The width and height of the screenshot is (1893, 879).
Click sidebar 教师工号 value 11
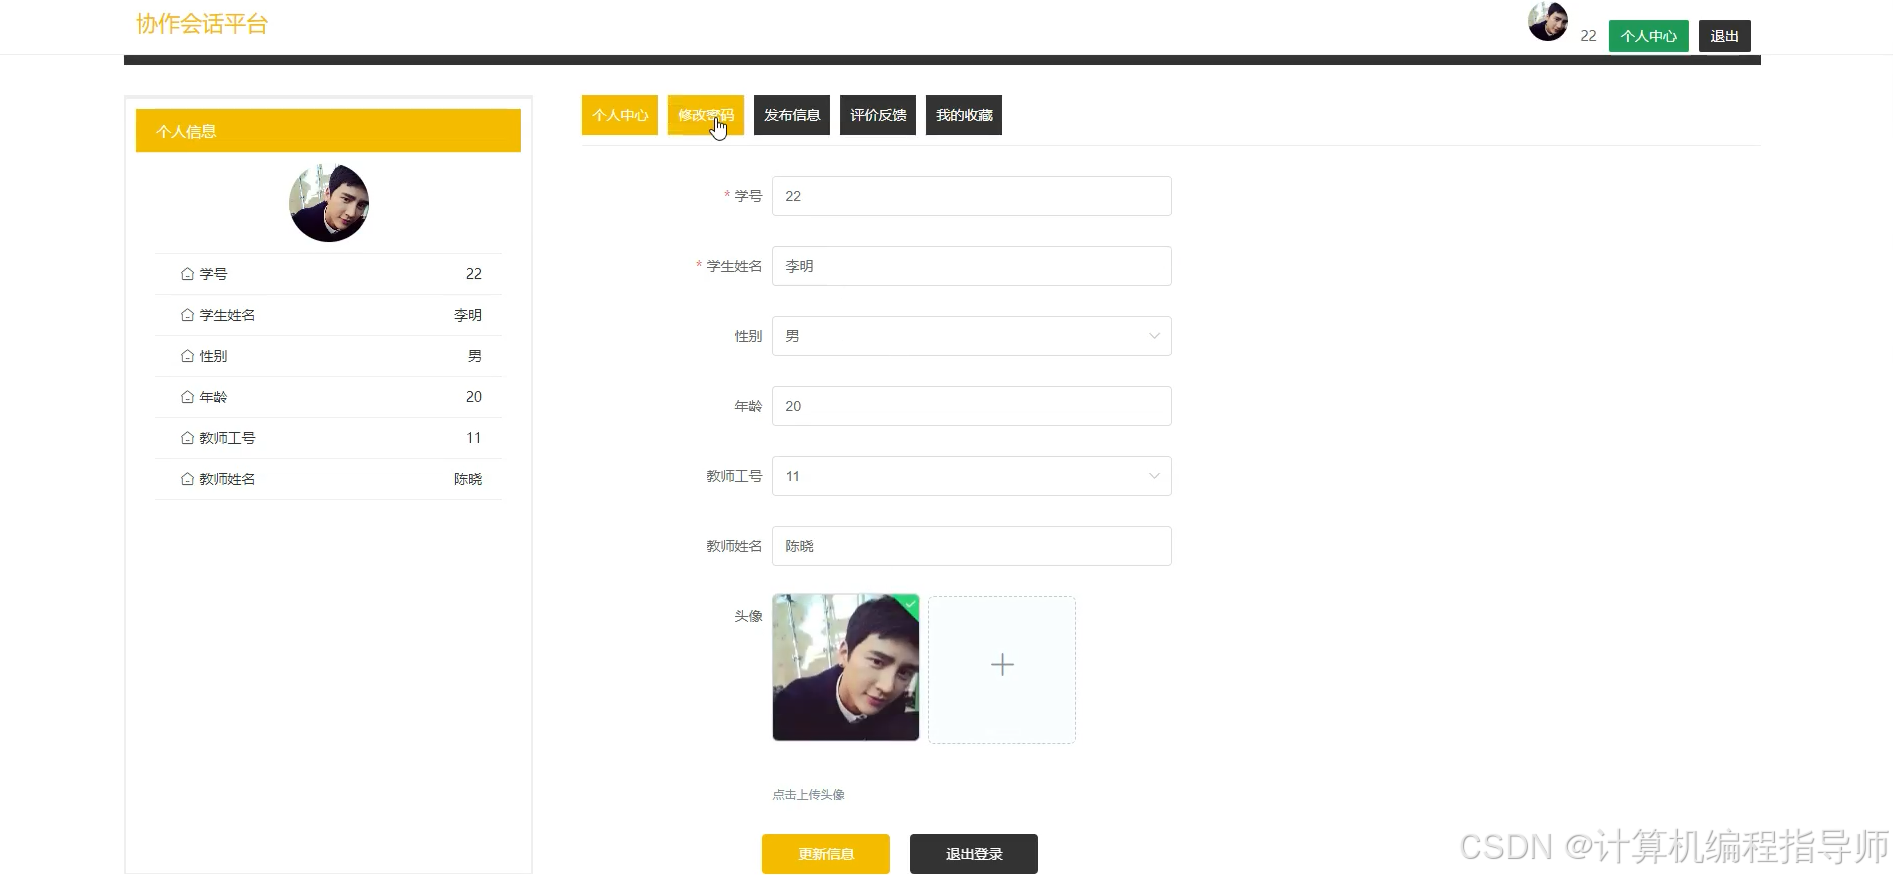click(474, 438)
